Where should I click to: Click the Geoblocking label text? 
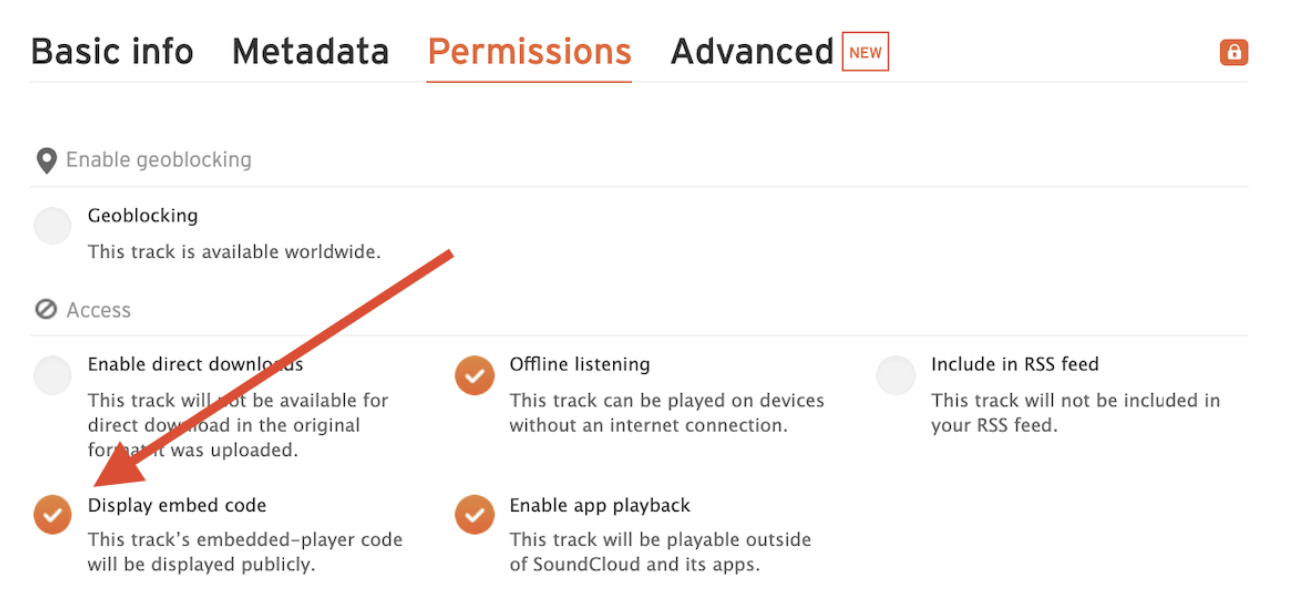[x=143, y=216]
